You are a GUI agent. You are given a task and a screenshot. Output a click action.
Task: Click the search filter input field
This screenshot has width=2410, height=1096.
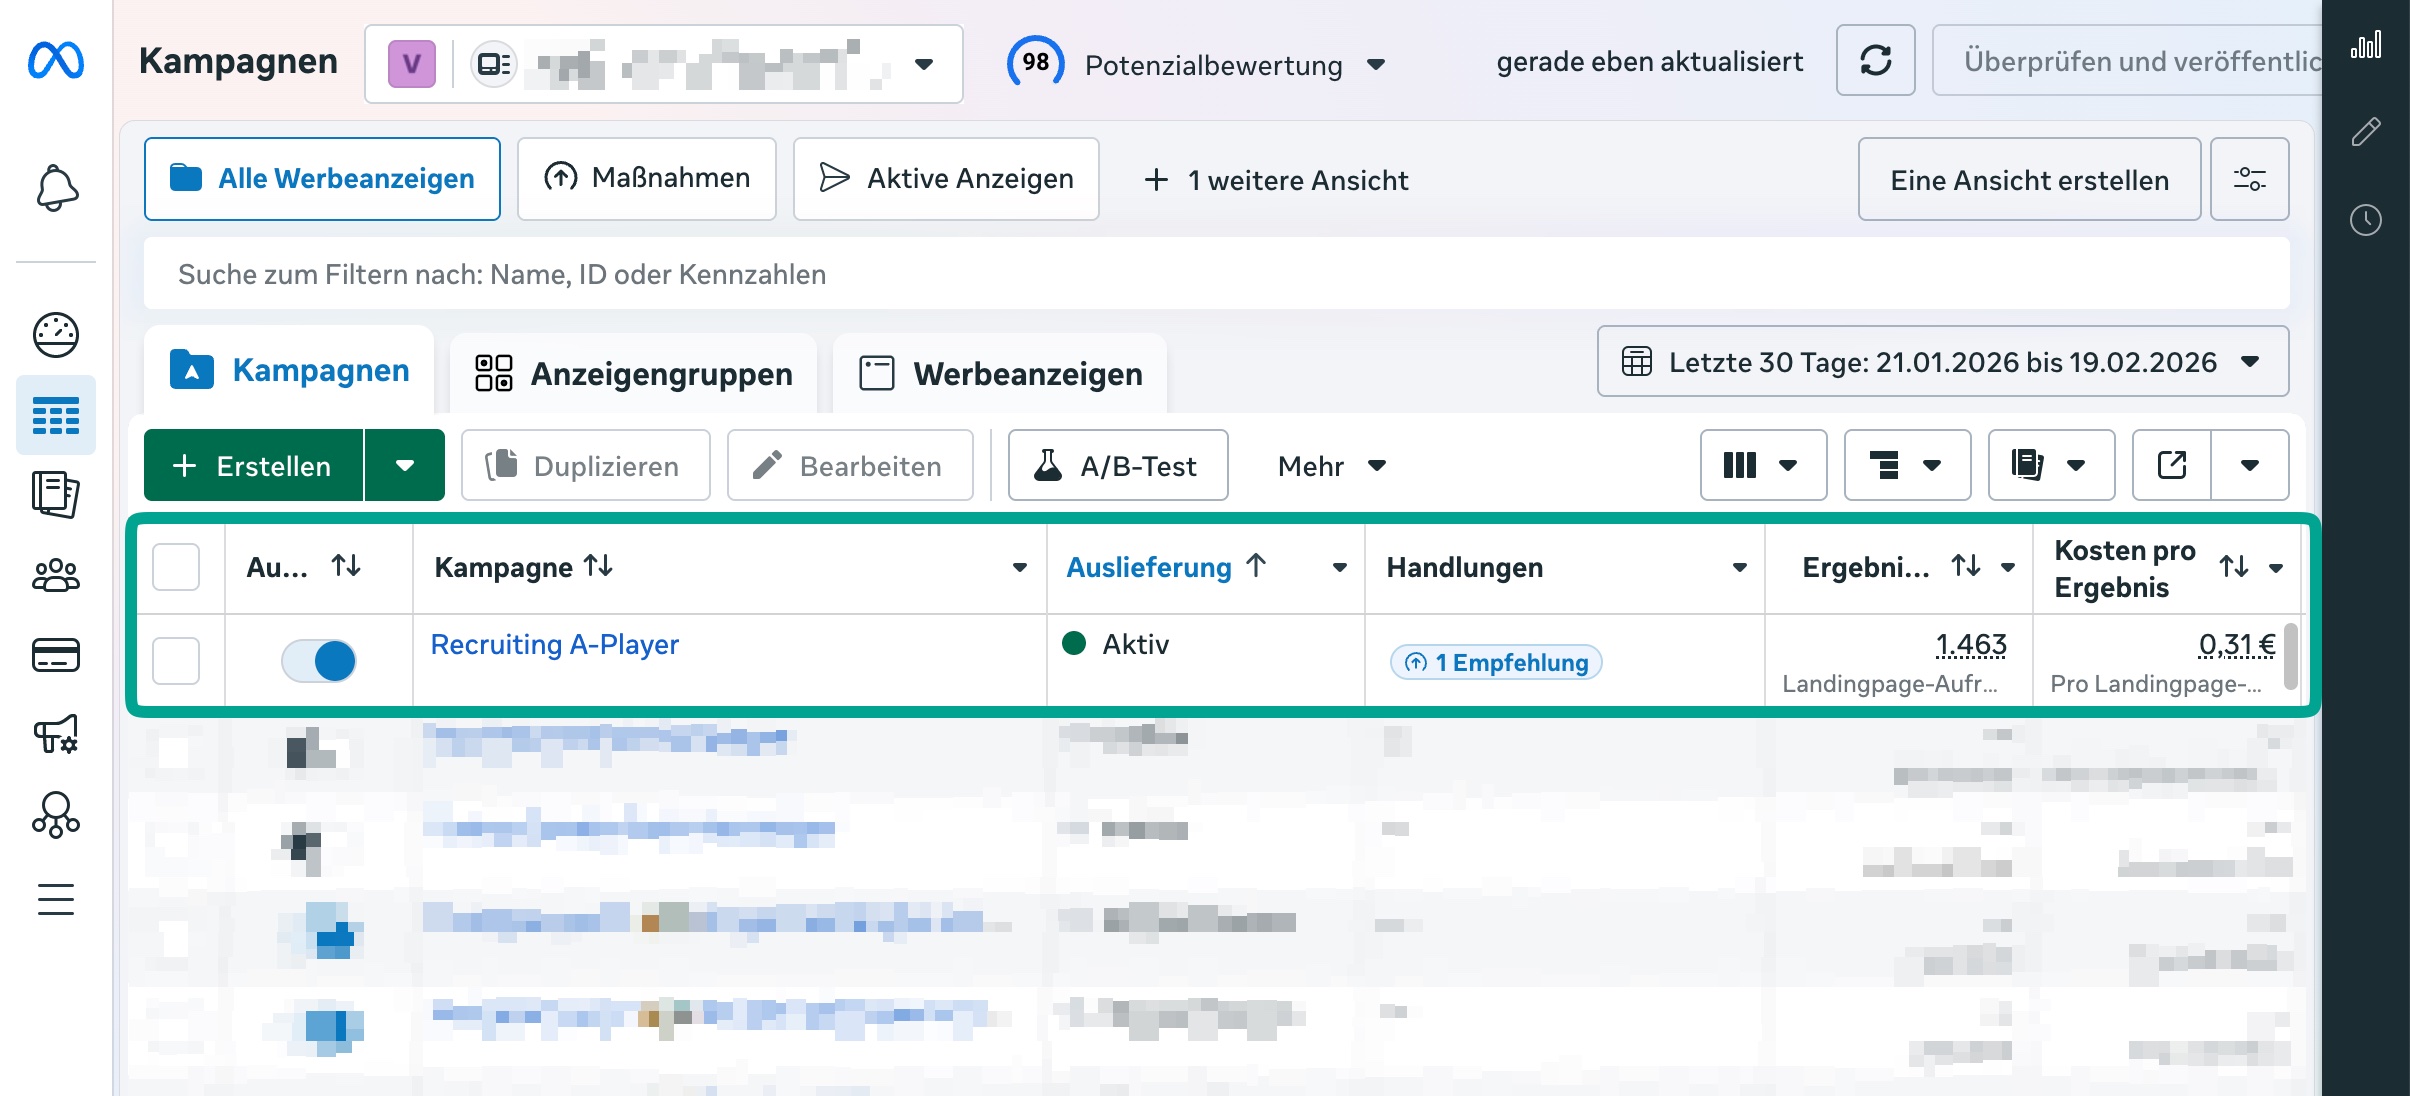point(1216,274)
